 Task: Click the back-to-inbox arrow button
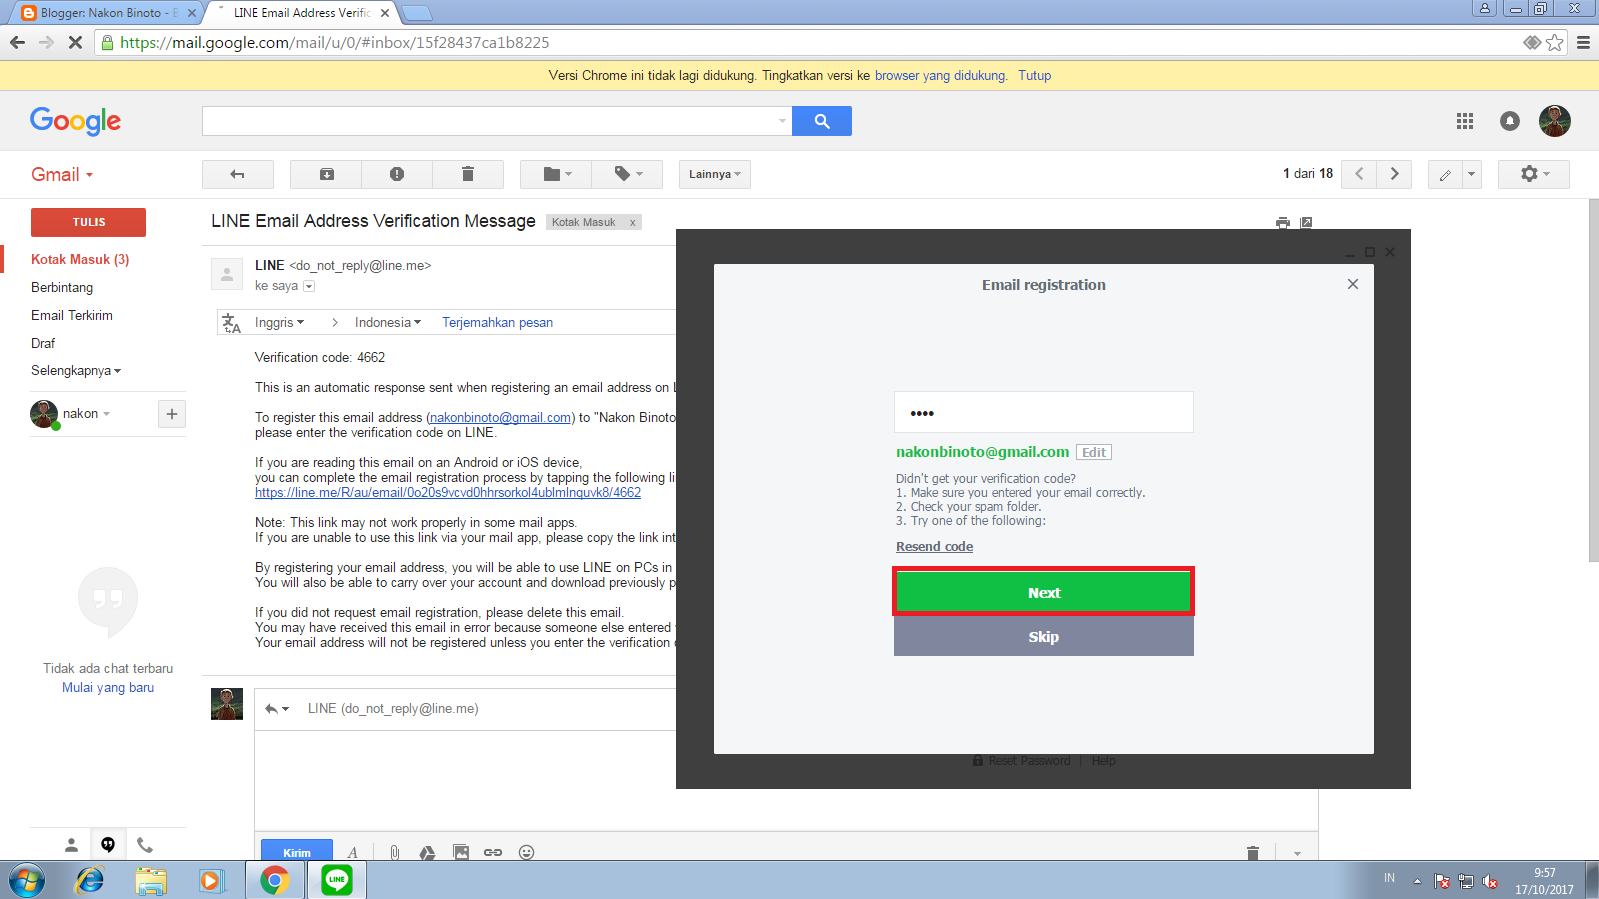coord(238,174)
